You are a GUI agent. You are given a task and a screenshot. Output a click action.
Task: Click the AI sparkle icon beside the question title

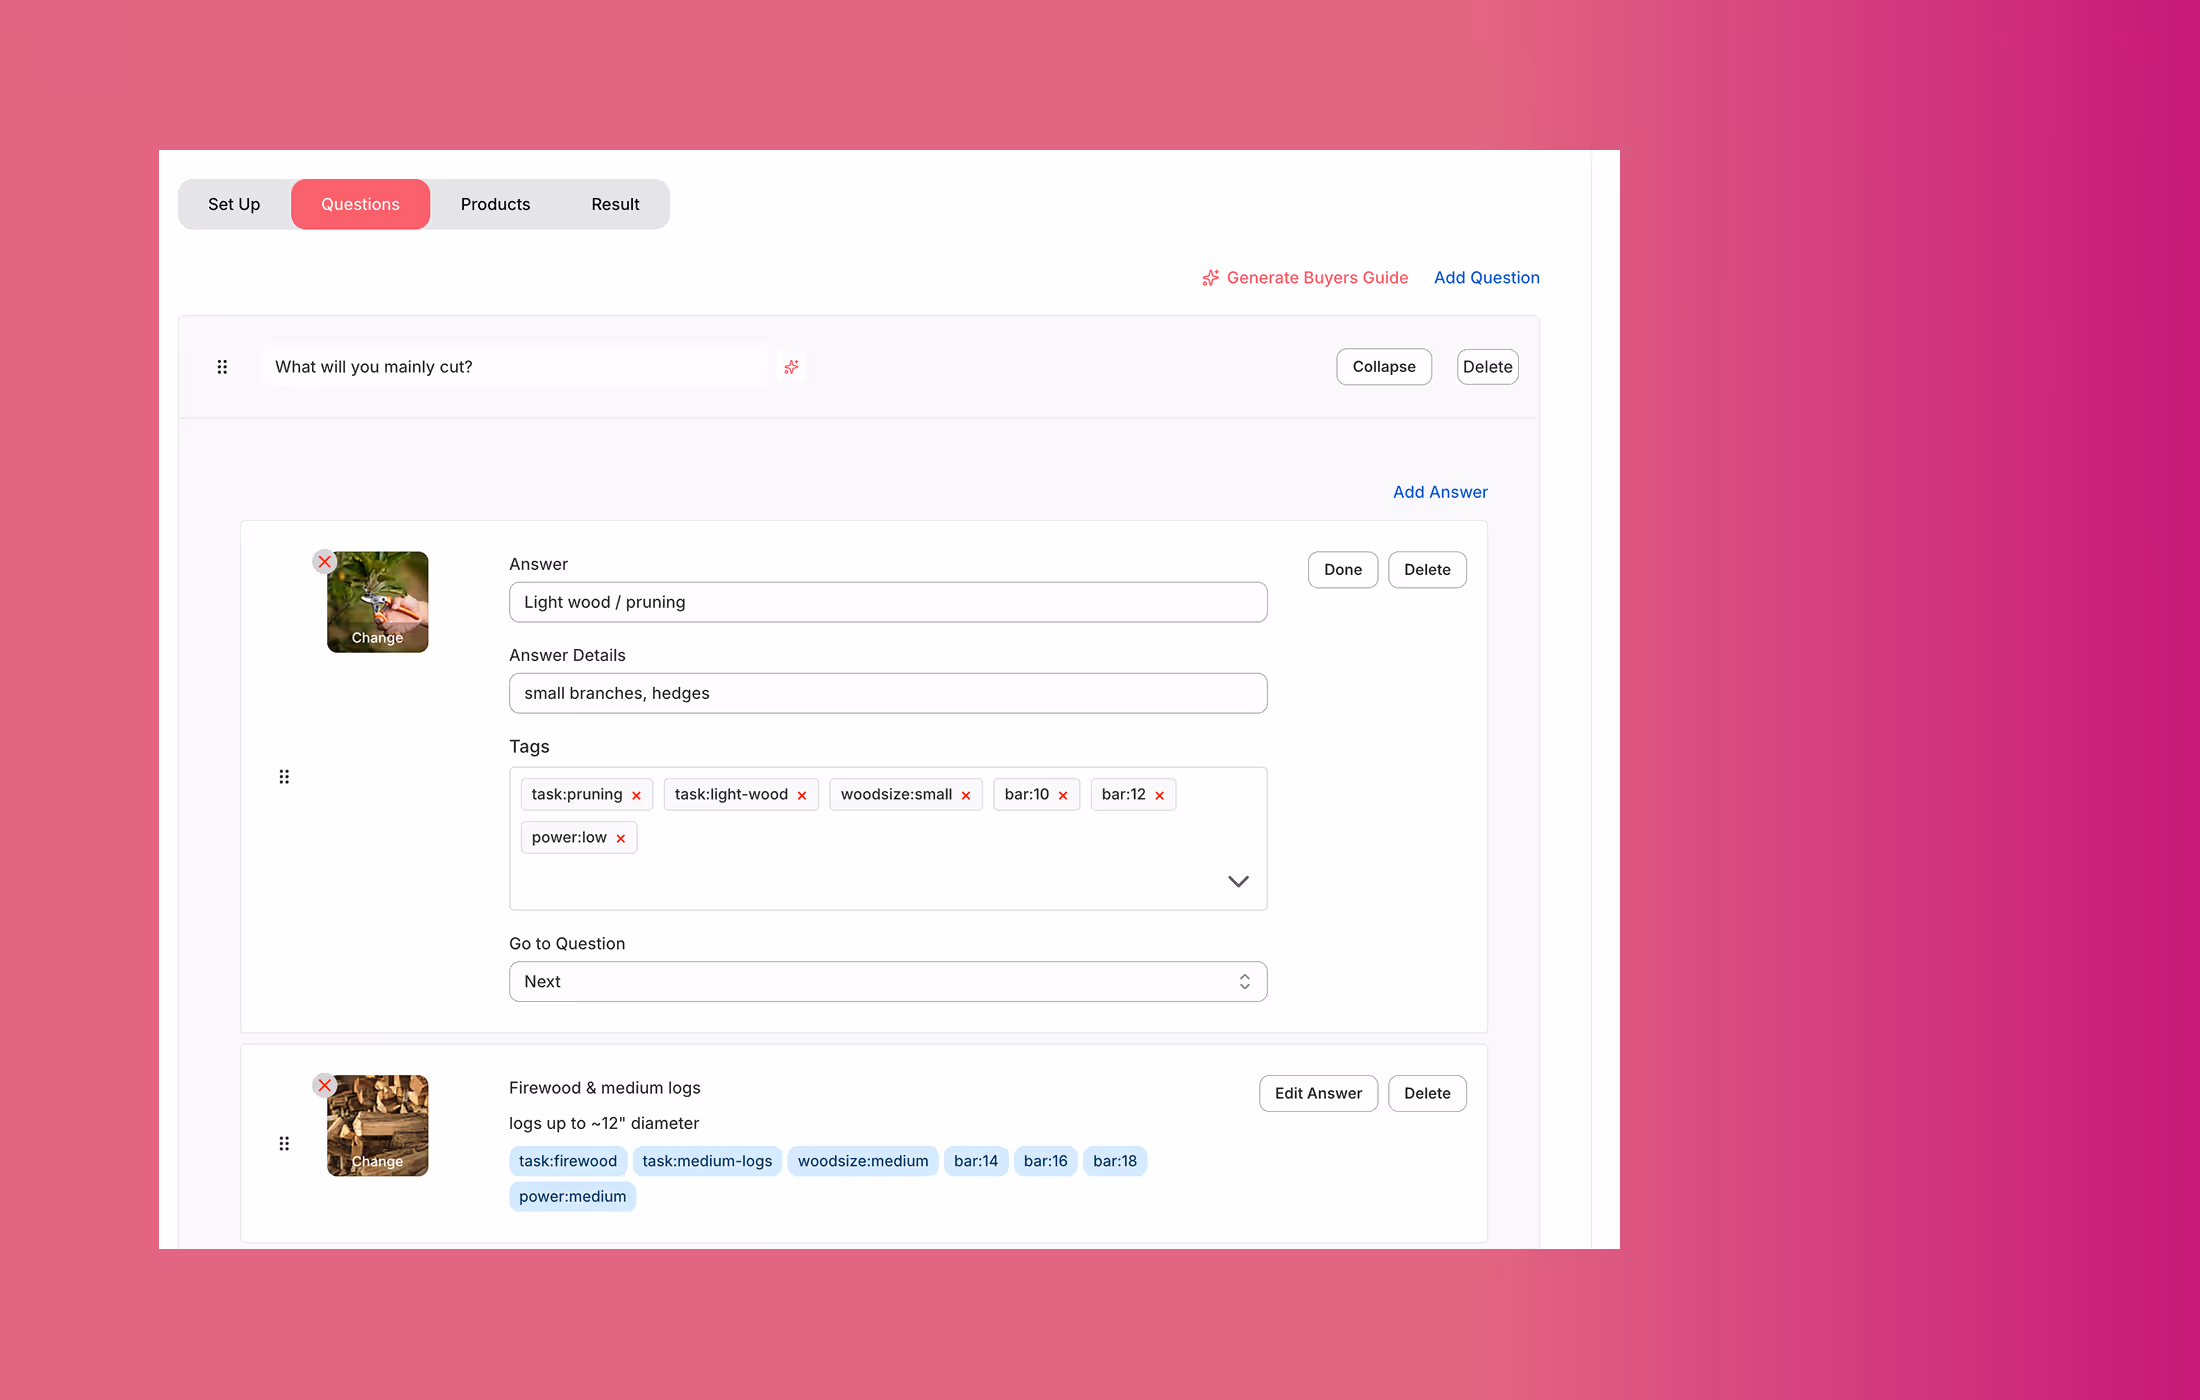coord(791,367)
